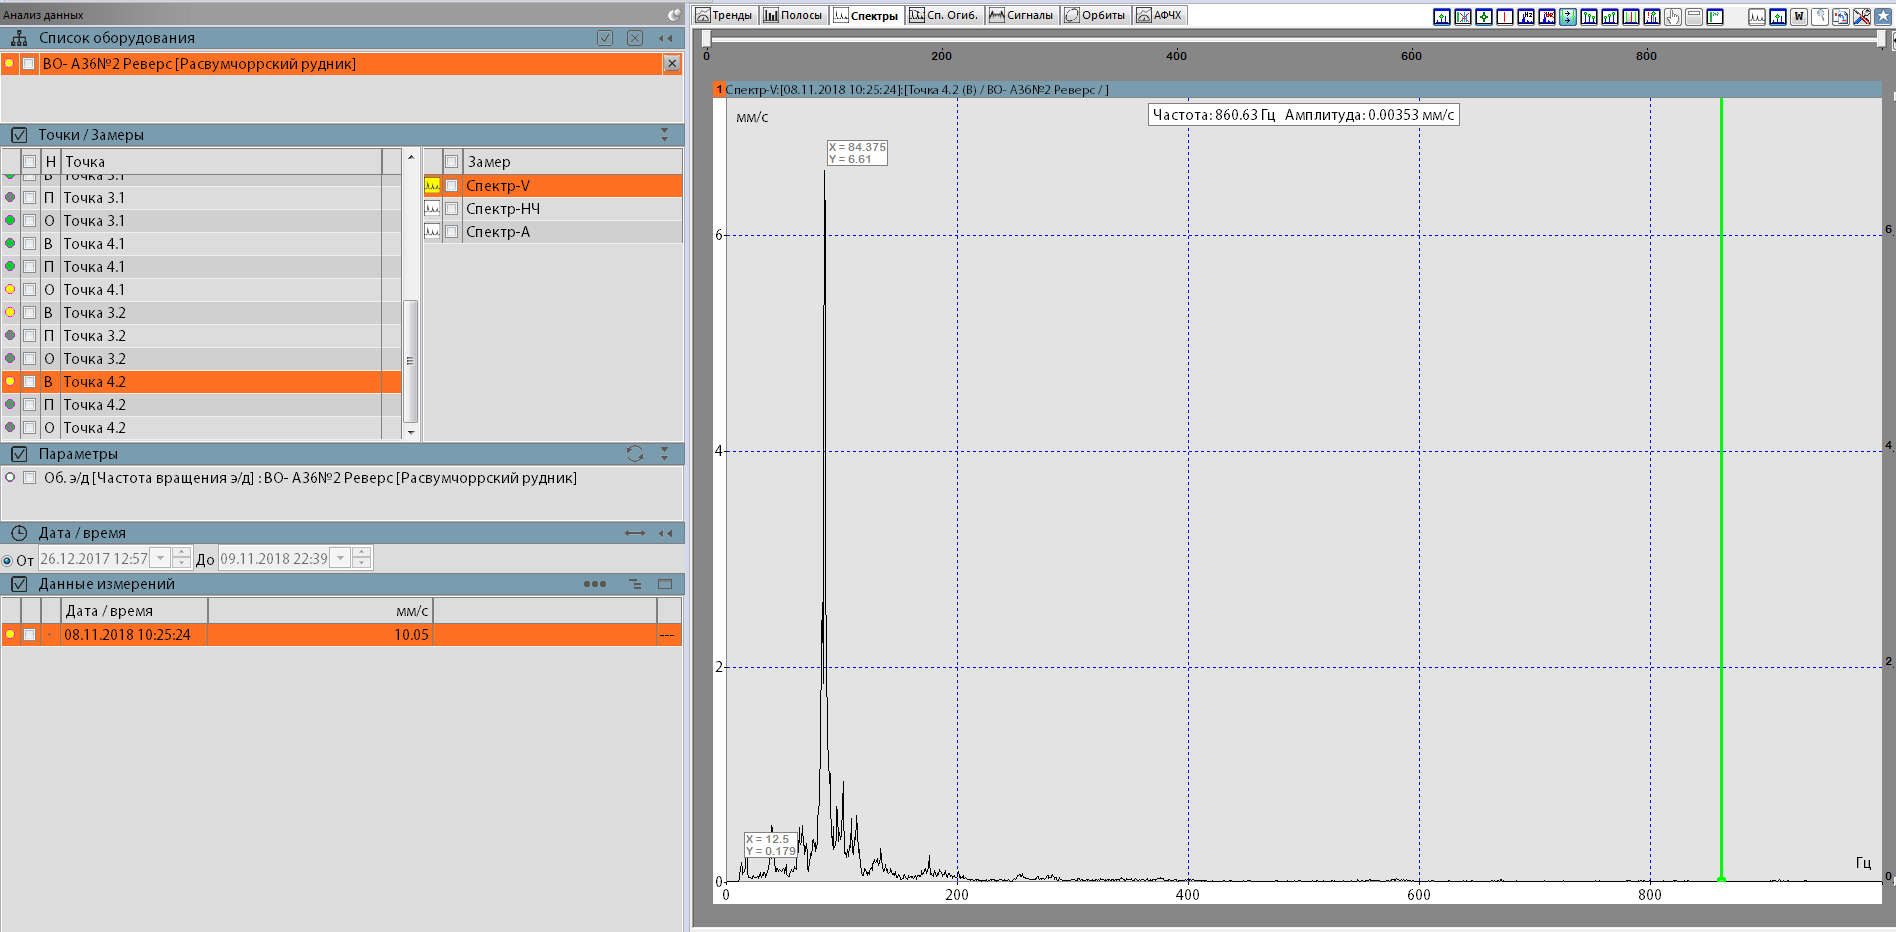Image resolution: width=1896 pixels, height=932 pixels.
Task: Switch to the Спектры tab
Action: pos(866,15)
